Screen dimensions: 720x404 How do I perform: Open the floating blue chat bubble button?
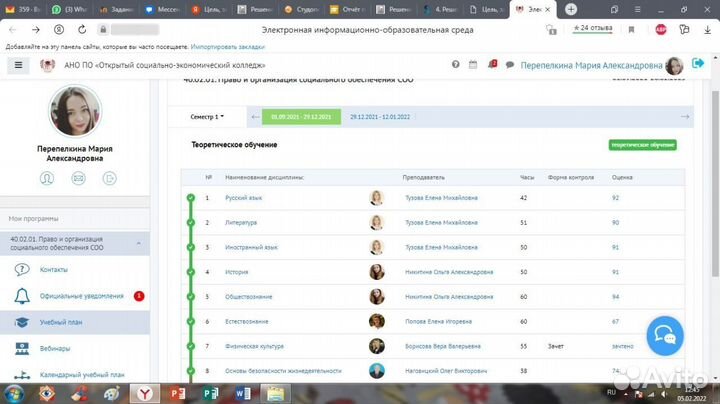click(665, 336)
